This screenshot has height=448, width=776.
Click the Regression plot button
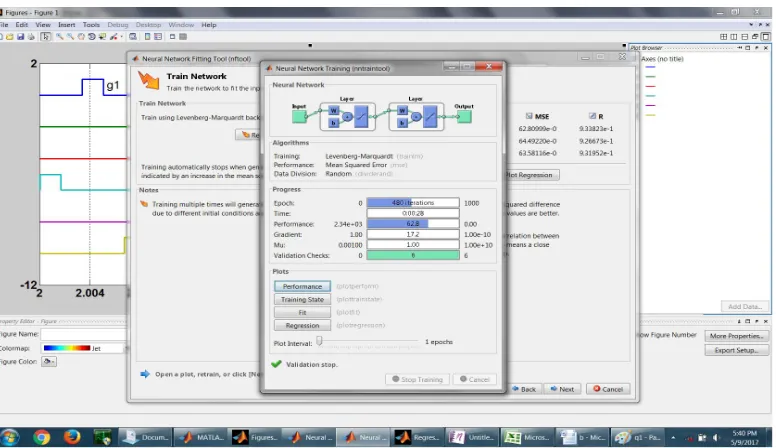pos(302,325)
